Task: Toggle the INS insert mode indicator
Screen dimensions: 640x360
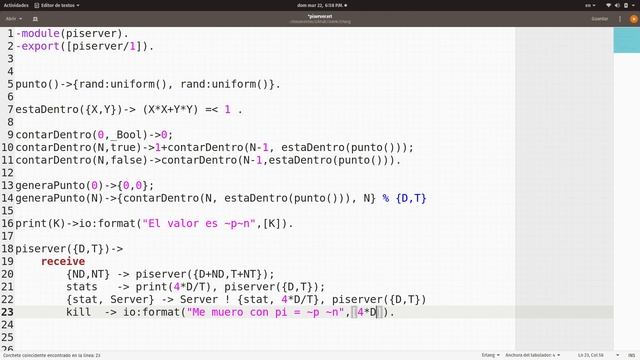Action: click(632, 355)
